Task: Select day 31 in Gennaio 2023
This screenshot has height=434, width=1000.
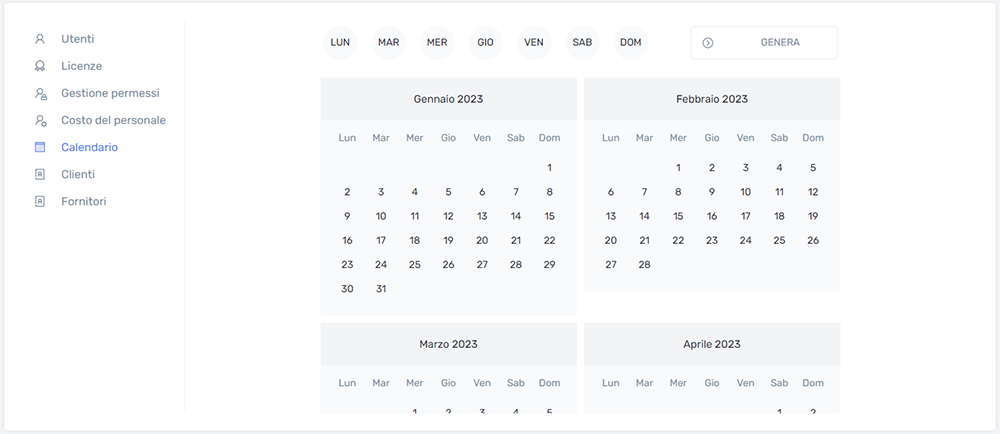Action: [381, 289]
